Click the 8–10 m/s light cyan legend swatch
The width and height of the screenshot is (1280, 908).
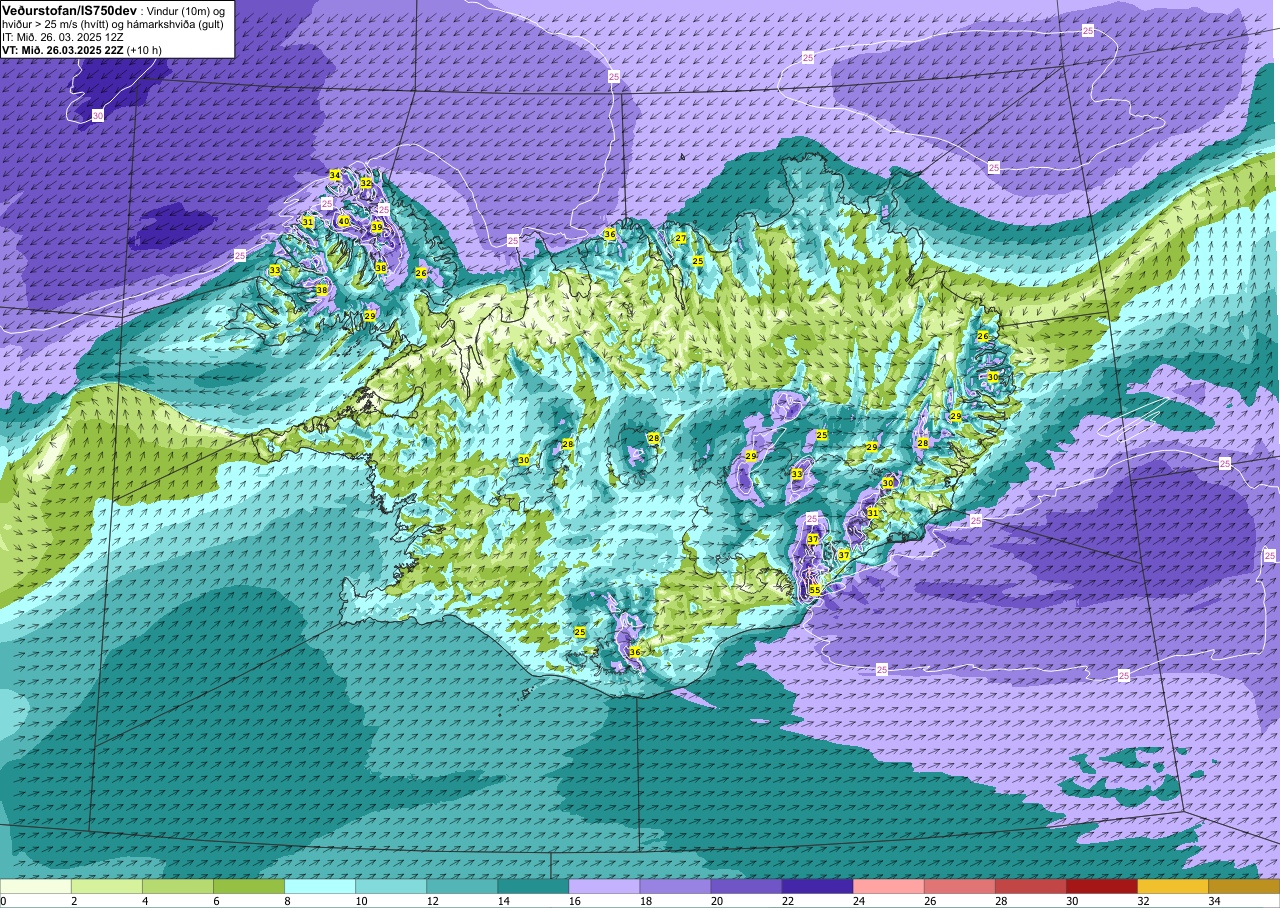(320, 886)
